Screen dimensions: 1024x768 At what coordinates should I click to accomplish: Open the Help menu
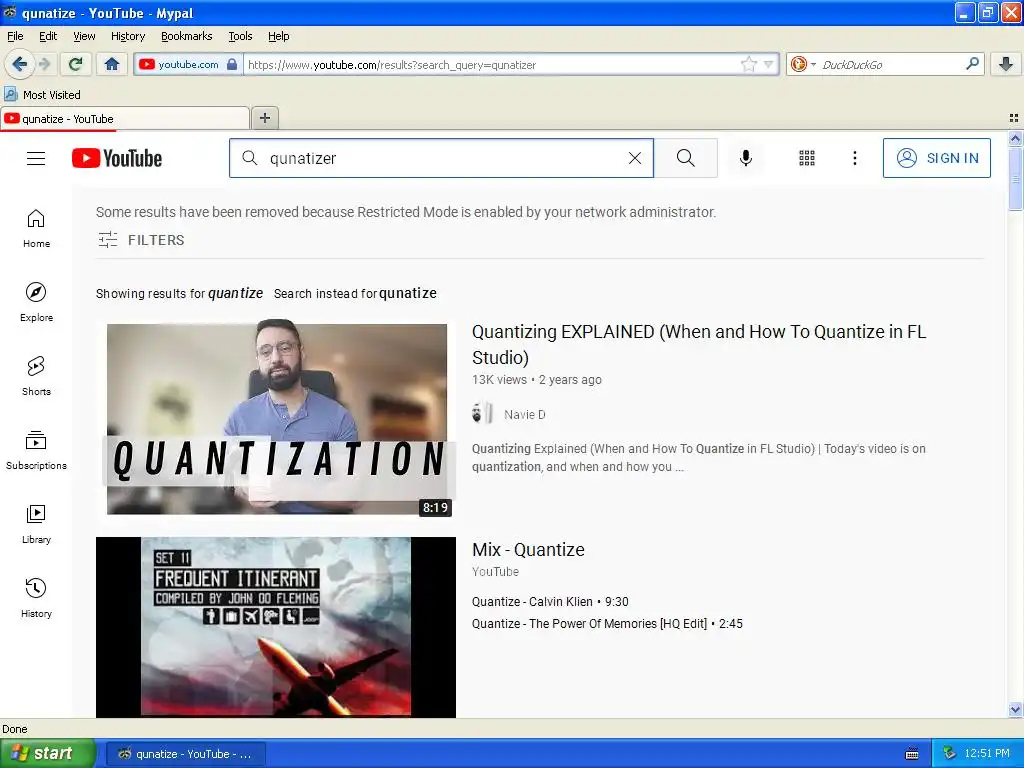click(278, 36)
